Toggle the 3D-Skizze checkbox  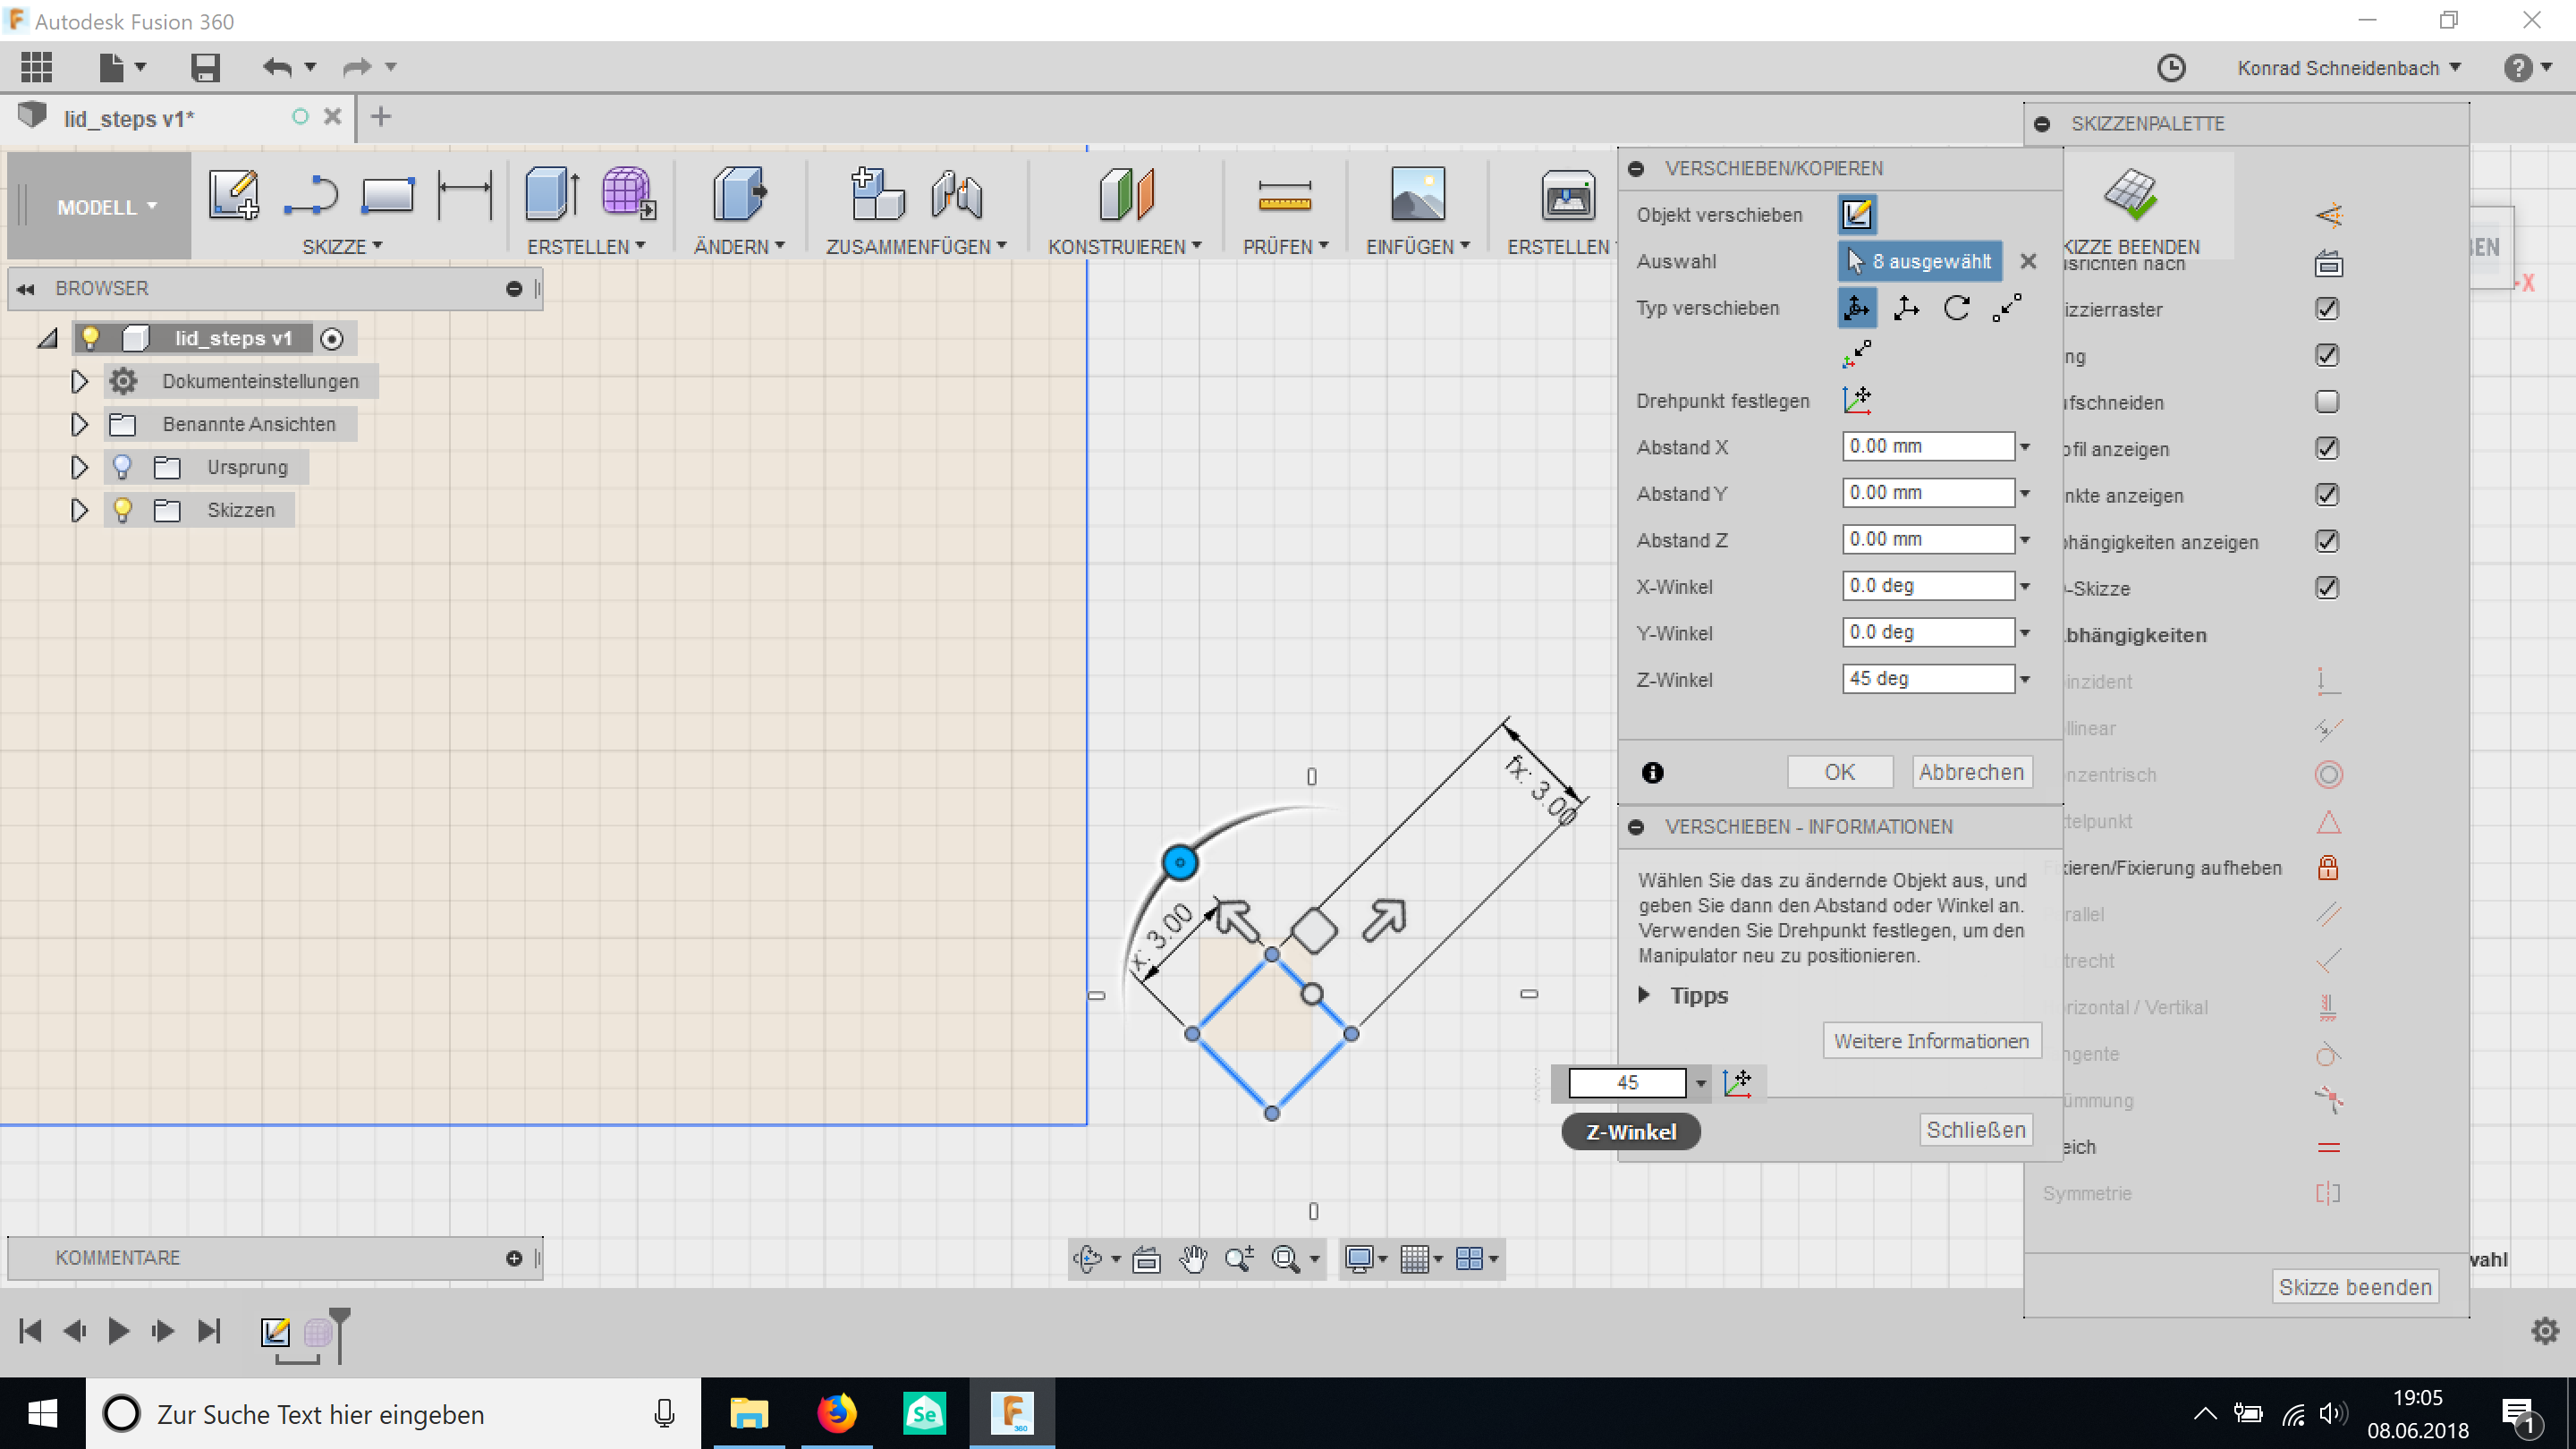[2327, 588]
